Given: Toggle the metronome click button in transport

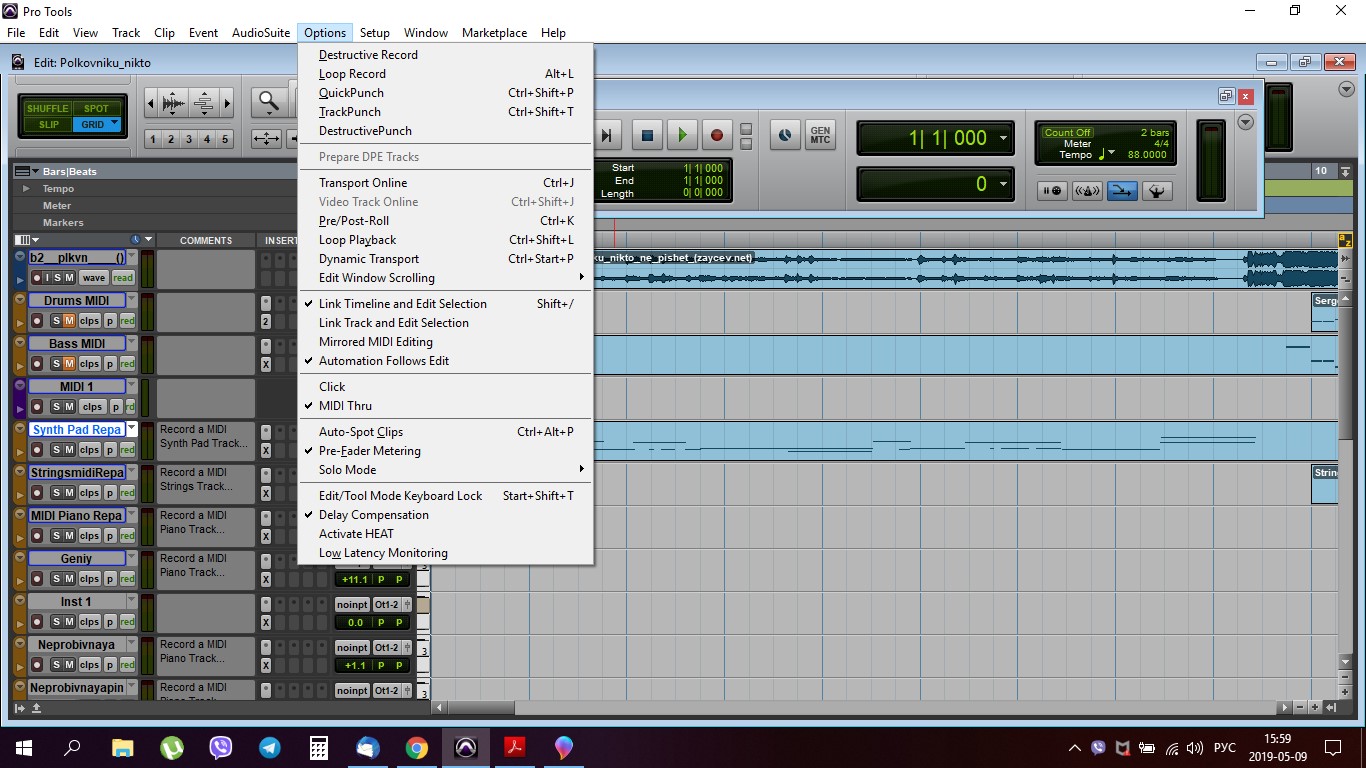Looking at the screenshot, I should (1087, 190).
